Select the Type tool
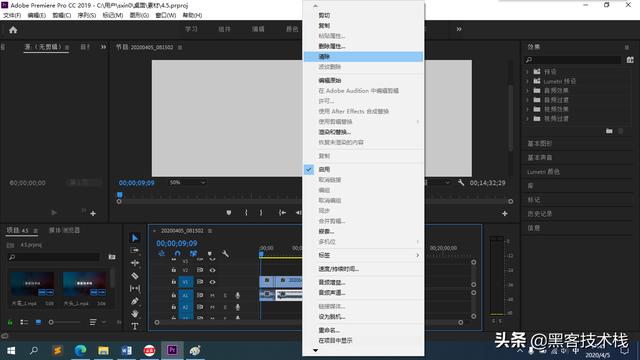Viewport: 640px width, 360px height. [135, 326]
